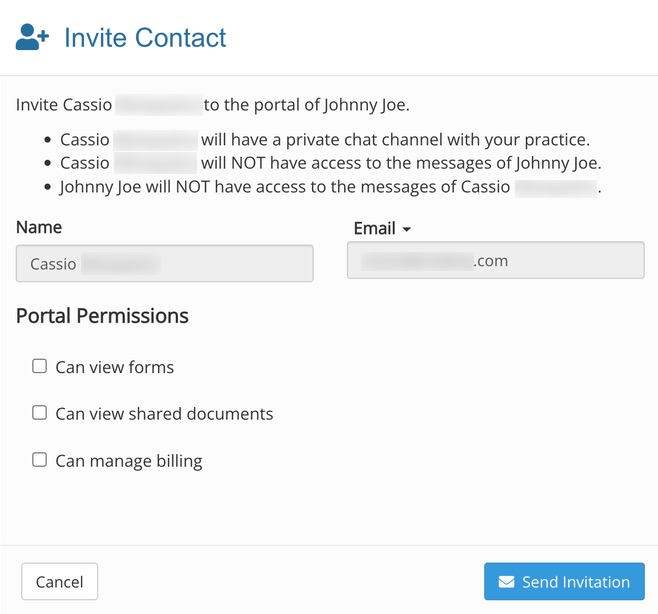
Task: Select the 'Can manage billing' label
Action: click(129, 461)
